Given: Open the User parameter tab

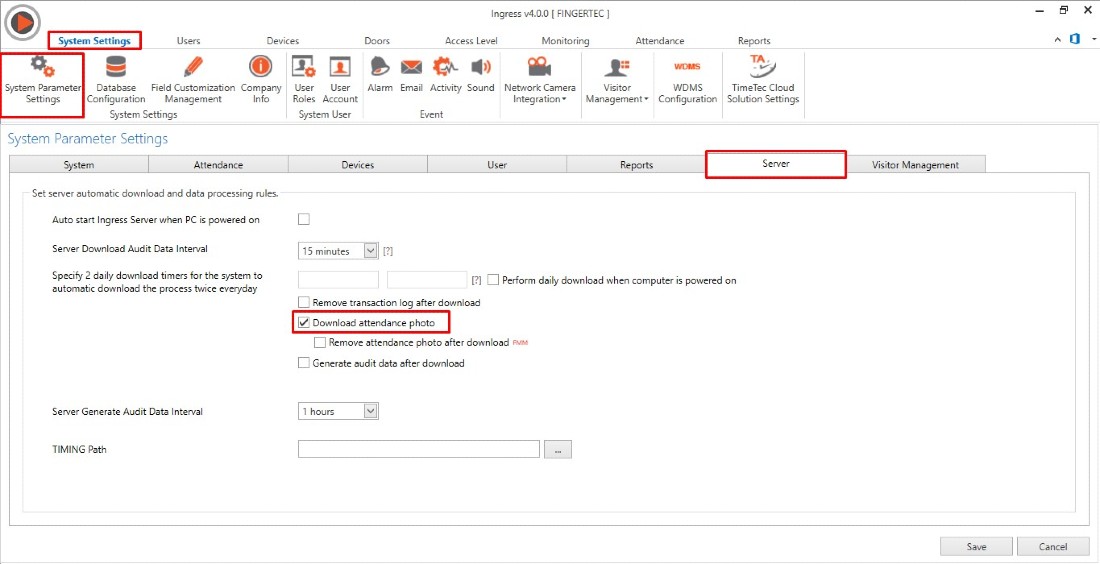Looking at the screenshot, I should [x=497, y=165].
